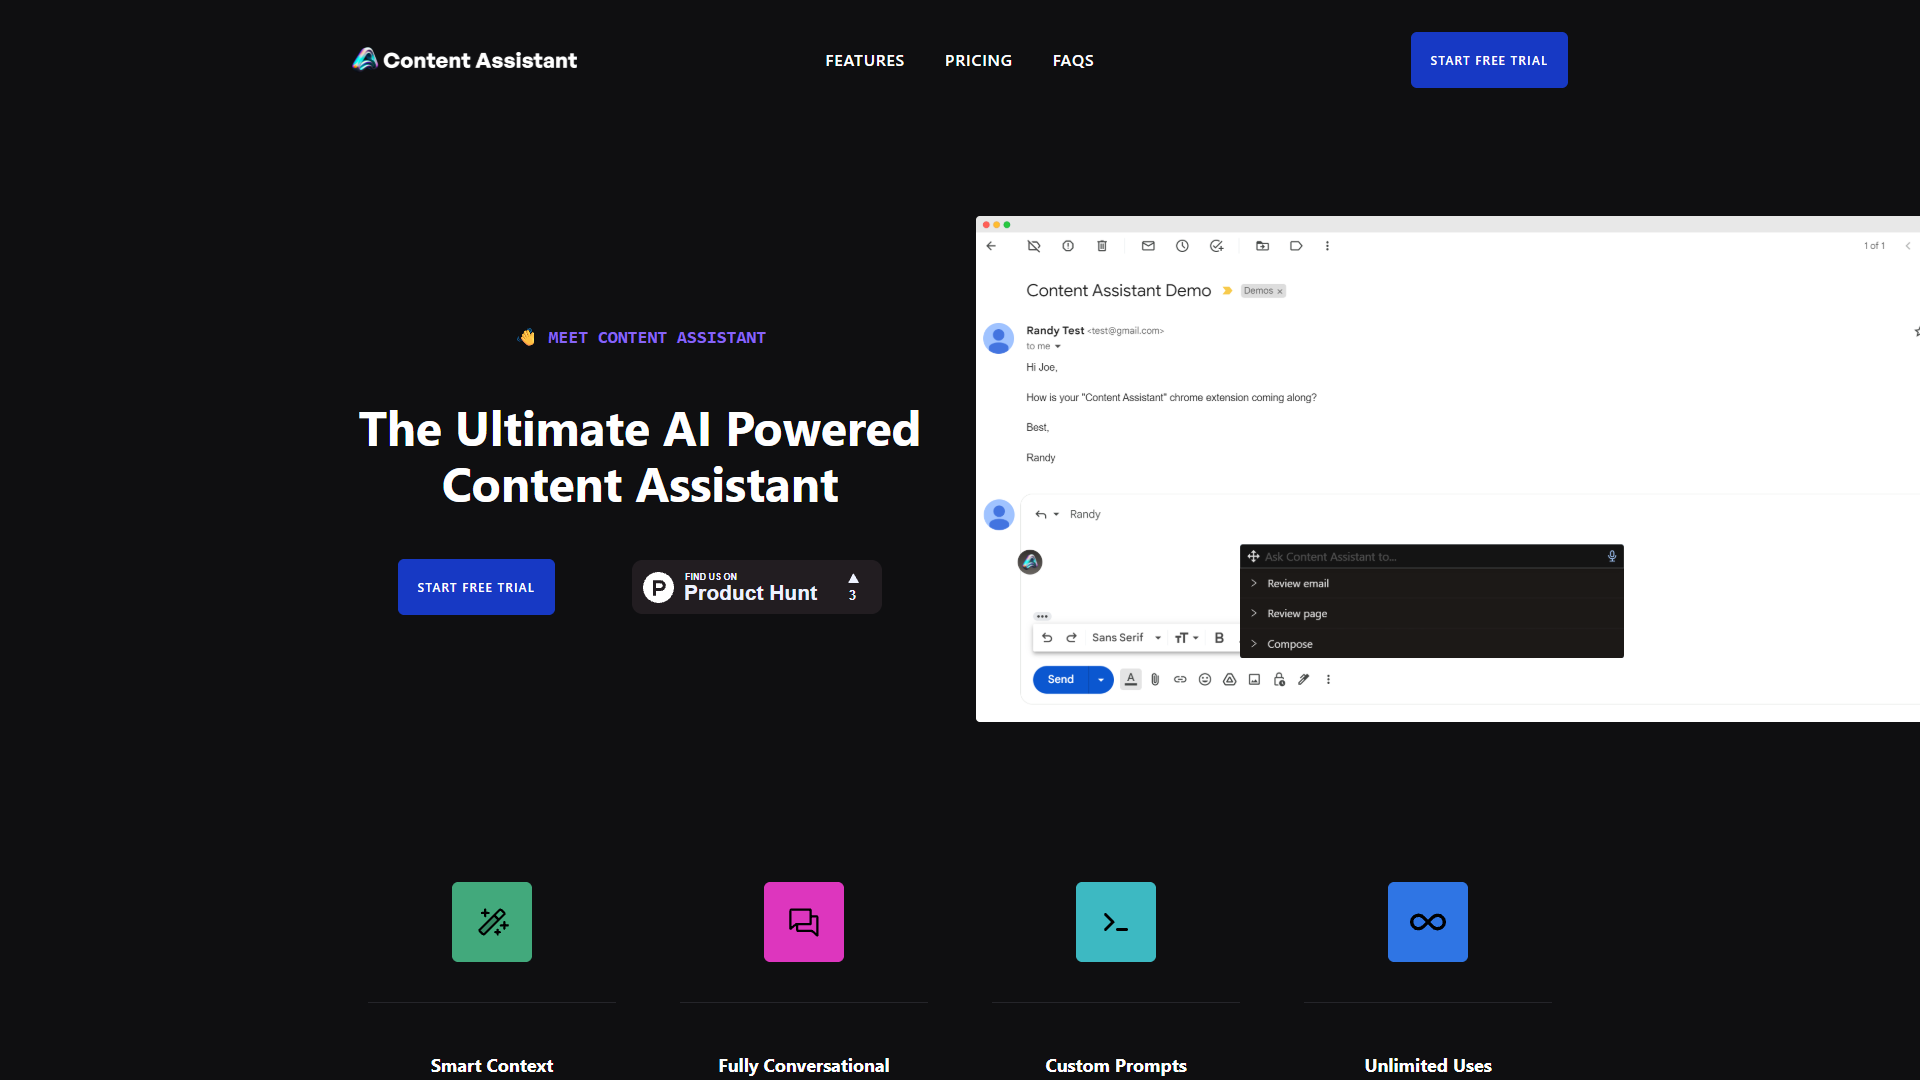Click the redo icon in formatting bar

1071,638
